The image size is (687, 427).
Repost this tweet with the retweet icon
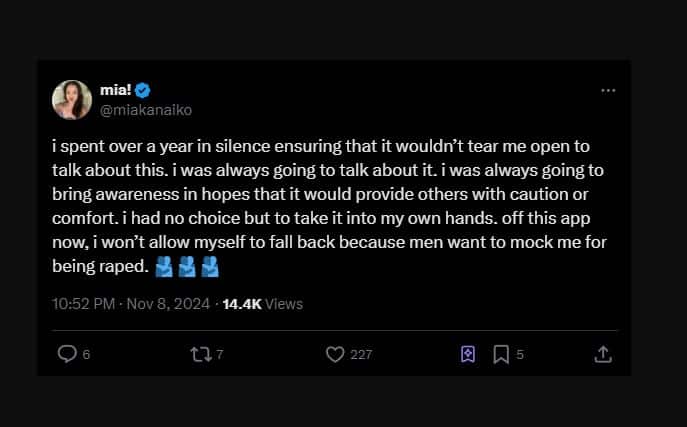click(x=201, y=354)
